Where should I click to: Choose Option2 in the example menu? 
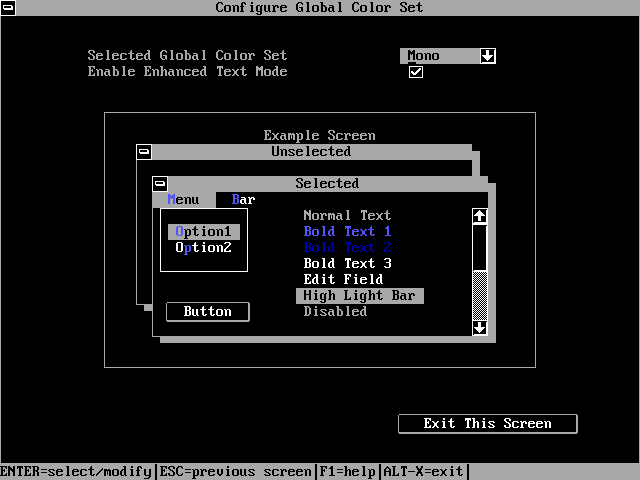pos(204,248)
